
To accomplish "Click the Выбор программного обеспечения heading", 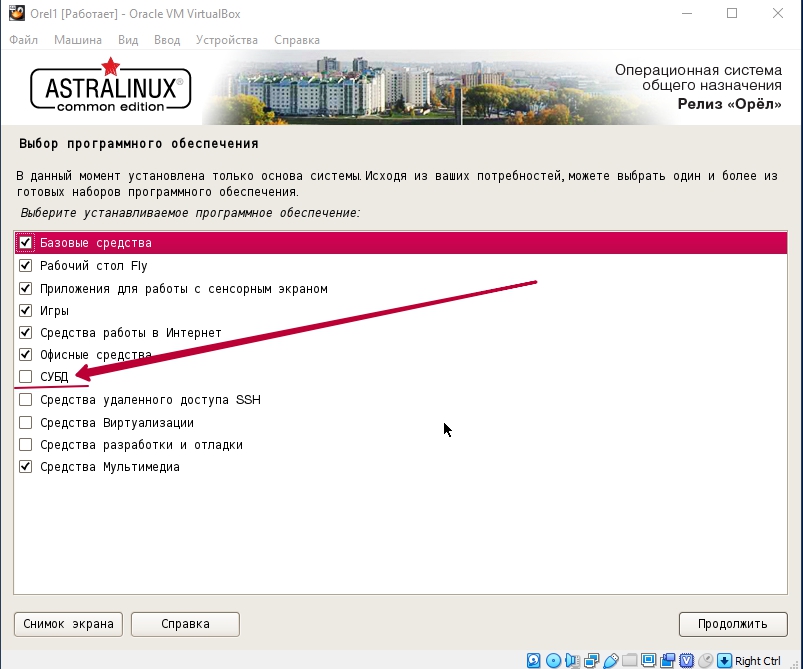I will [139, 143].
